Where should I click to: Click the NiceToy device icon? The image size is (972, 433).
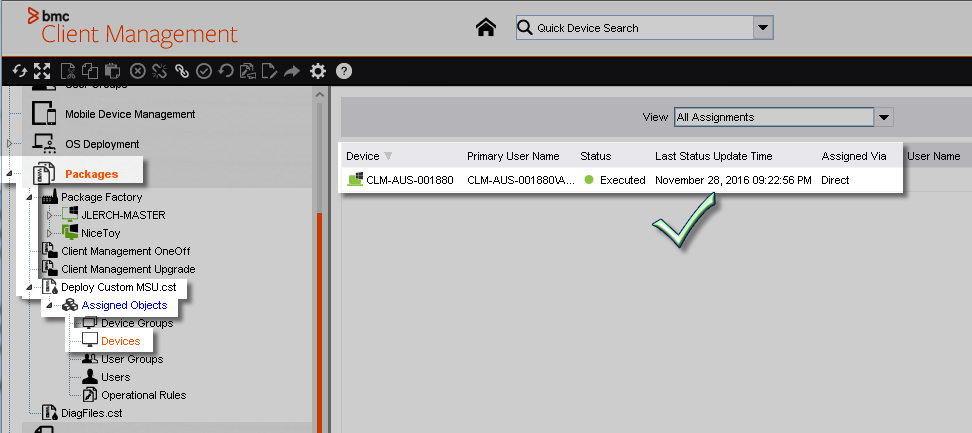tap(70, 233)
